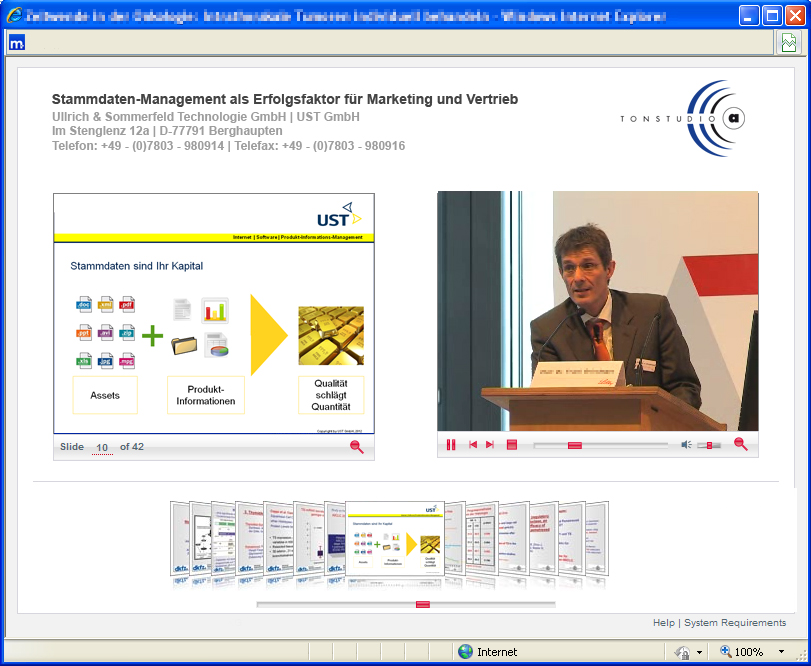Click the blue 'm' toolbar icon

coord(17,43)
